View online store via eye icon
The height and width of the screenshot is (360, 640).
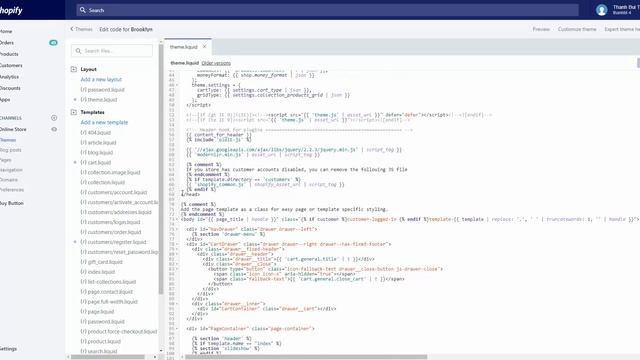(54, 129)
